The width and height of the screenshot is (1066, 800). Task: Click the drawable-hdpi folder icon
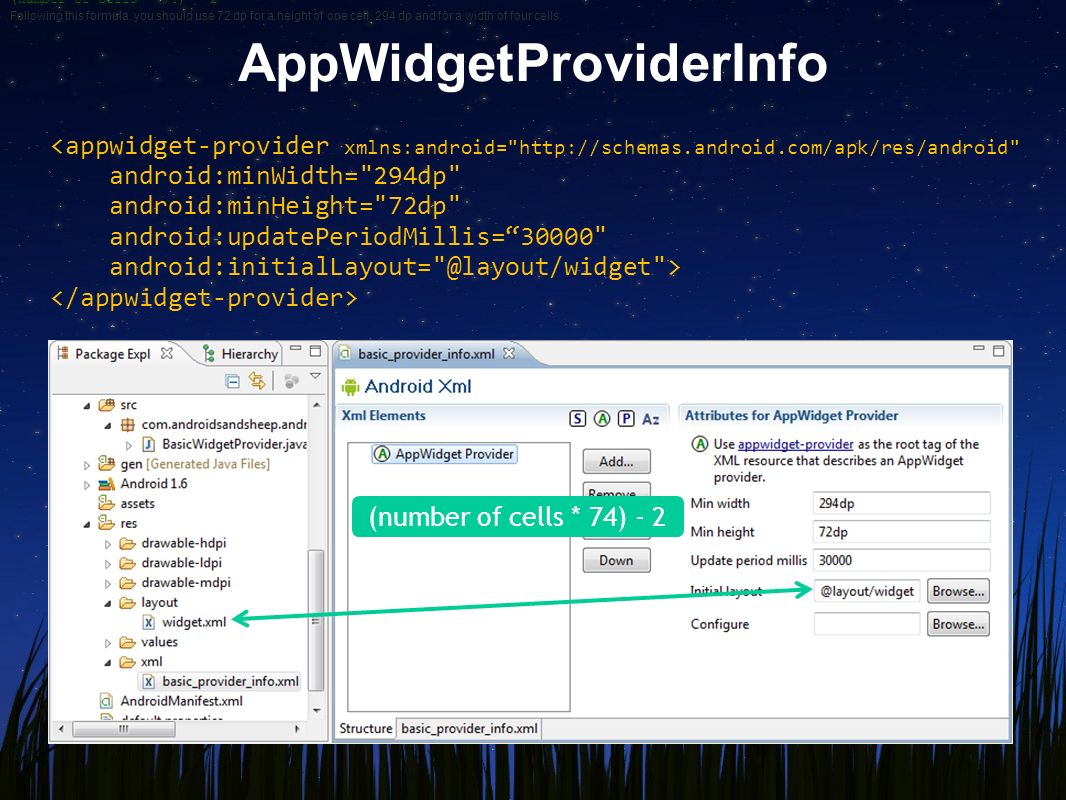127,543
